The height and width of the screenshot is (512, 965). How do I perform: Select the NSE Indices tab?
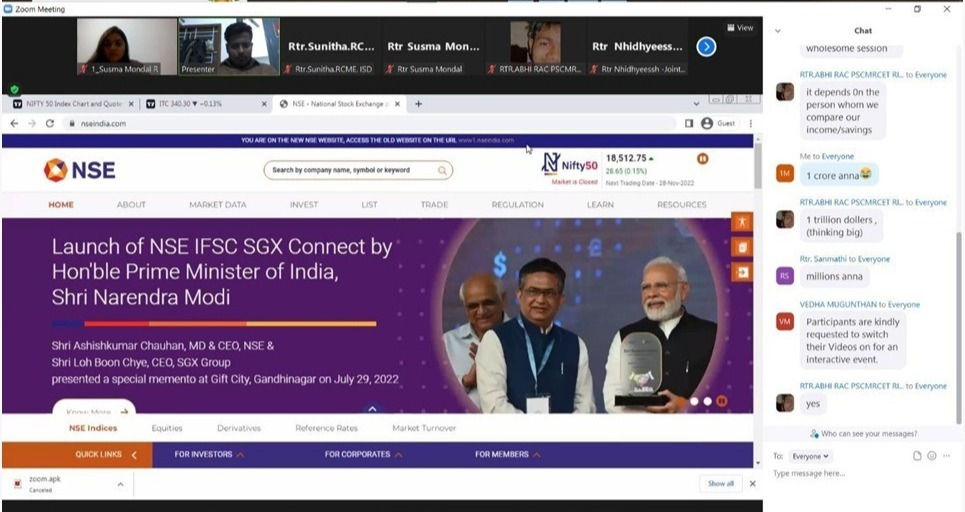pos(93,428)
